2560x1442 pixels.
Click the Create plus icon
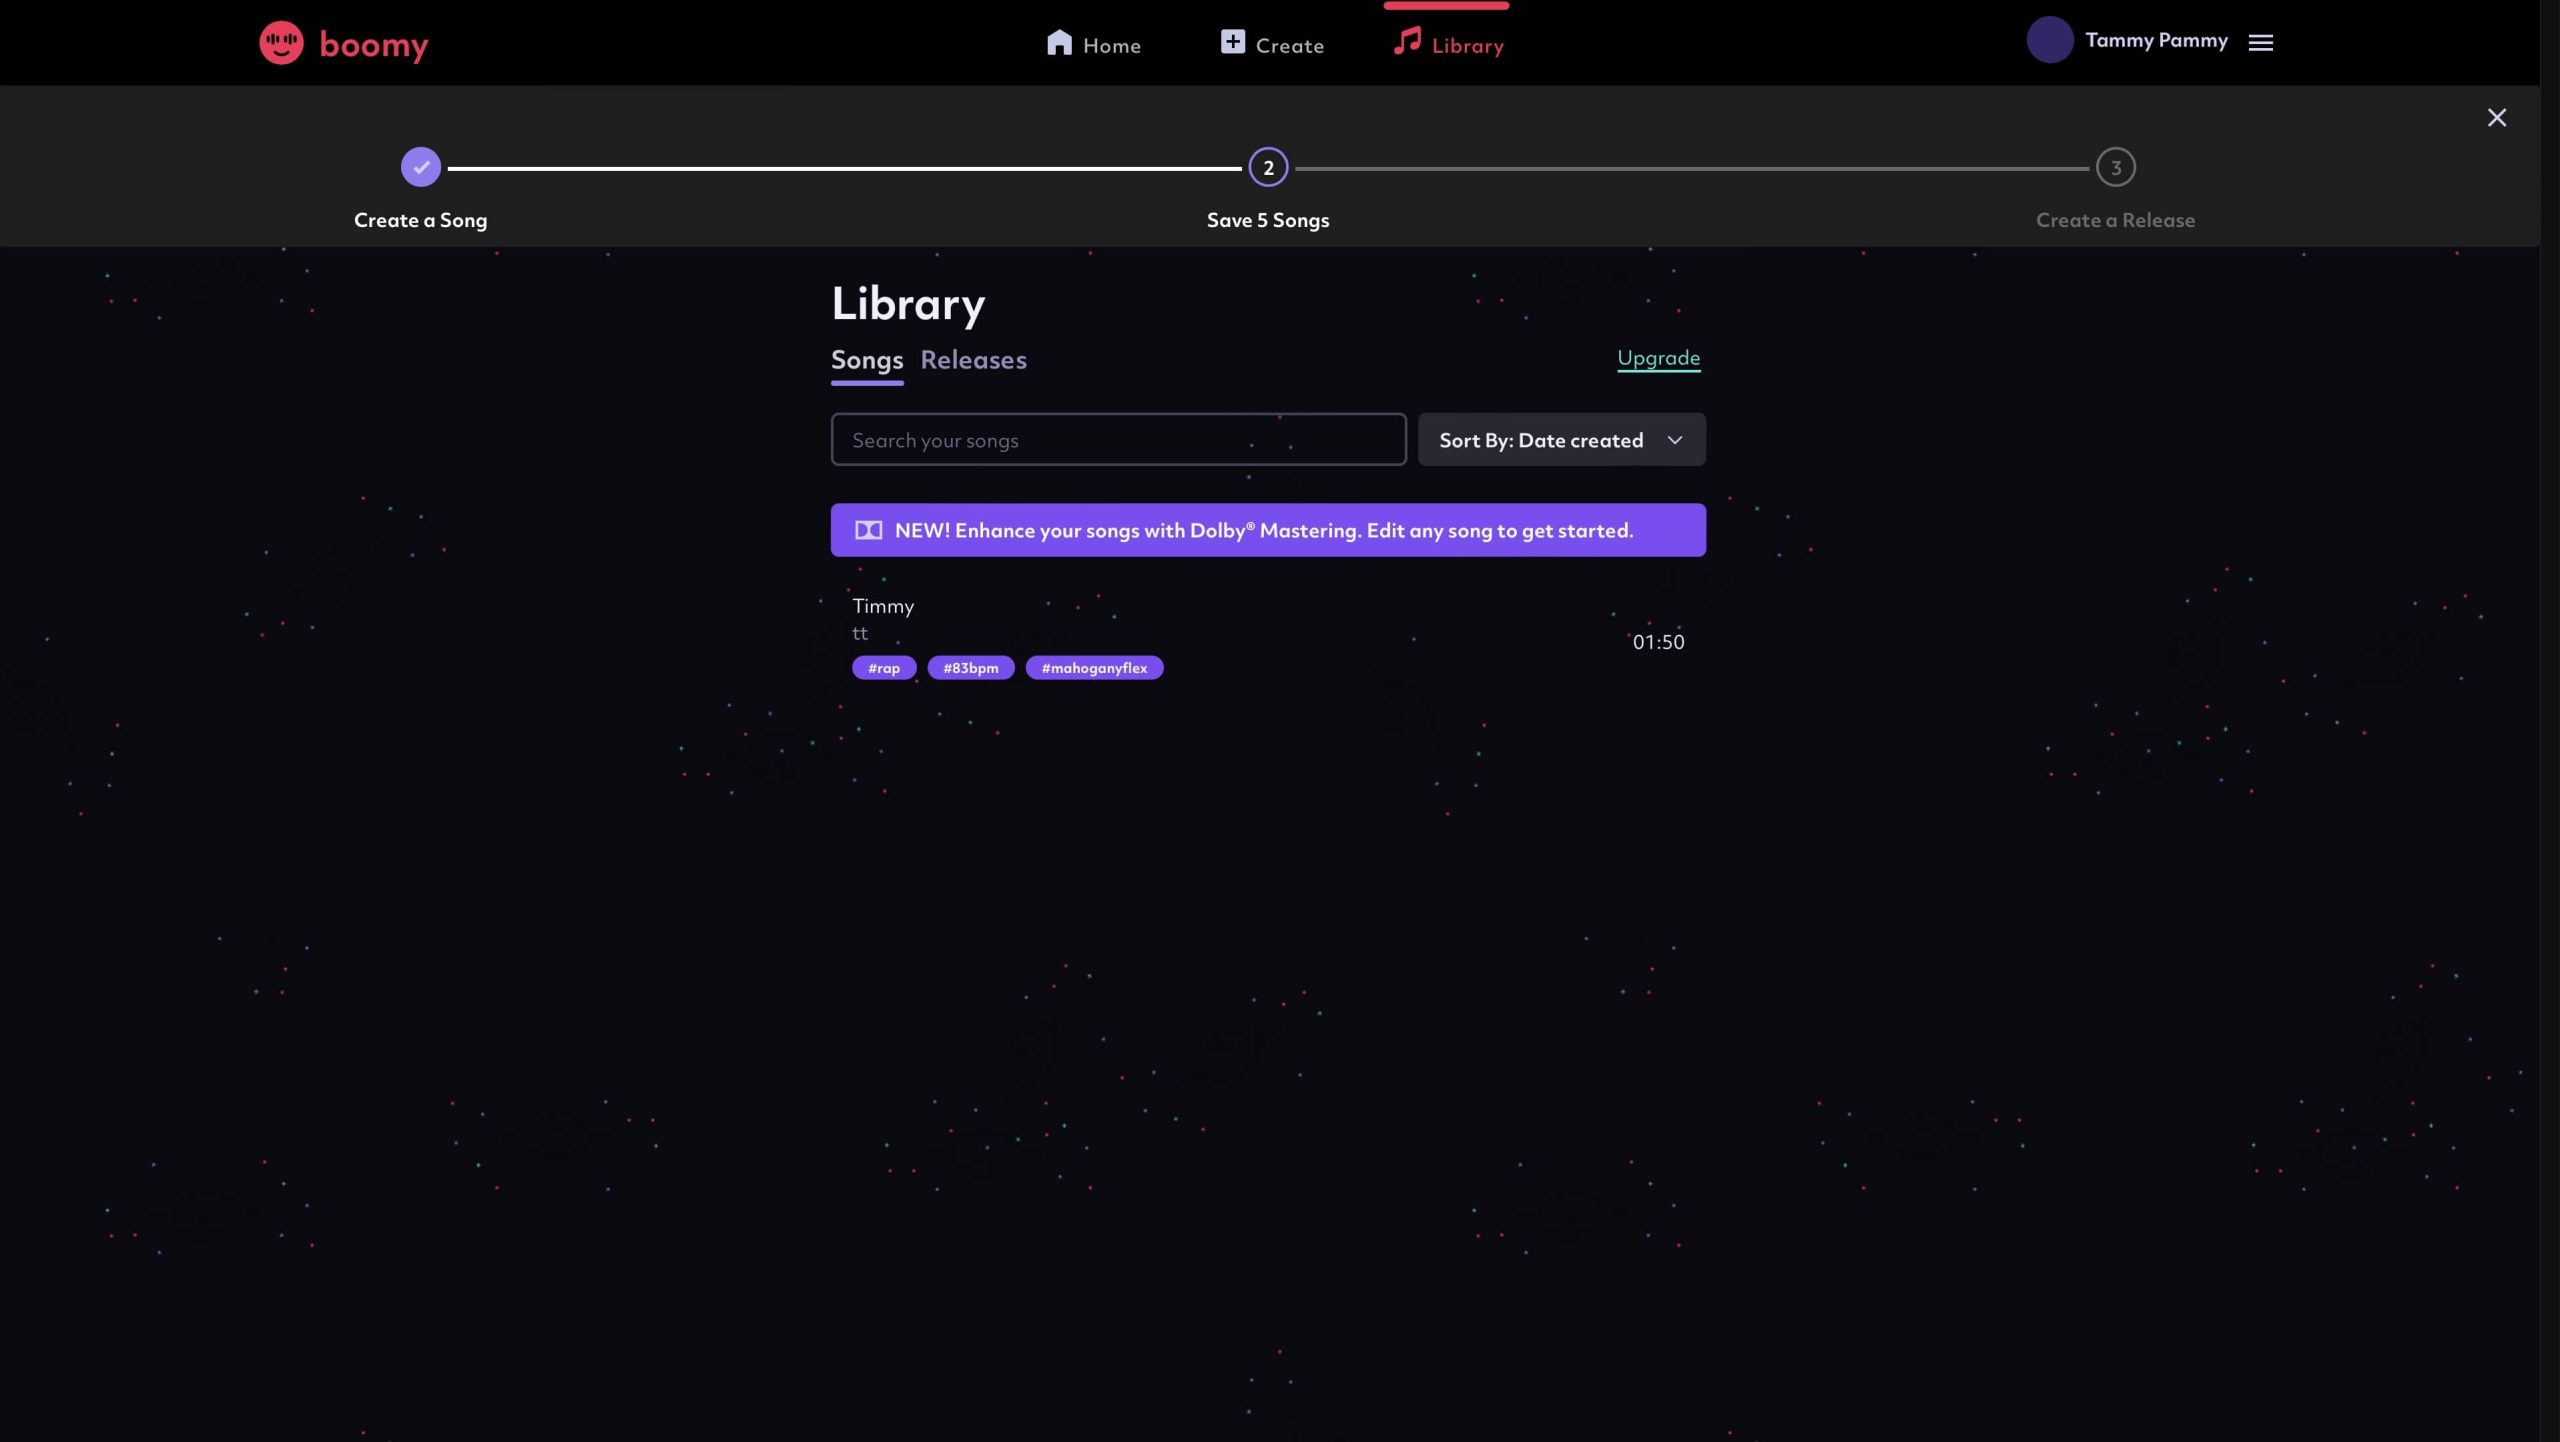(1232, 42)
